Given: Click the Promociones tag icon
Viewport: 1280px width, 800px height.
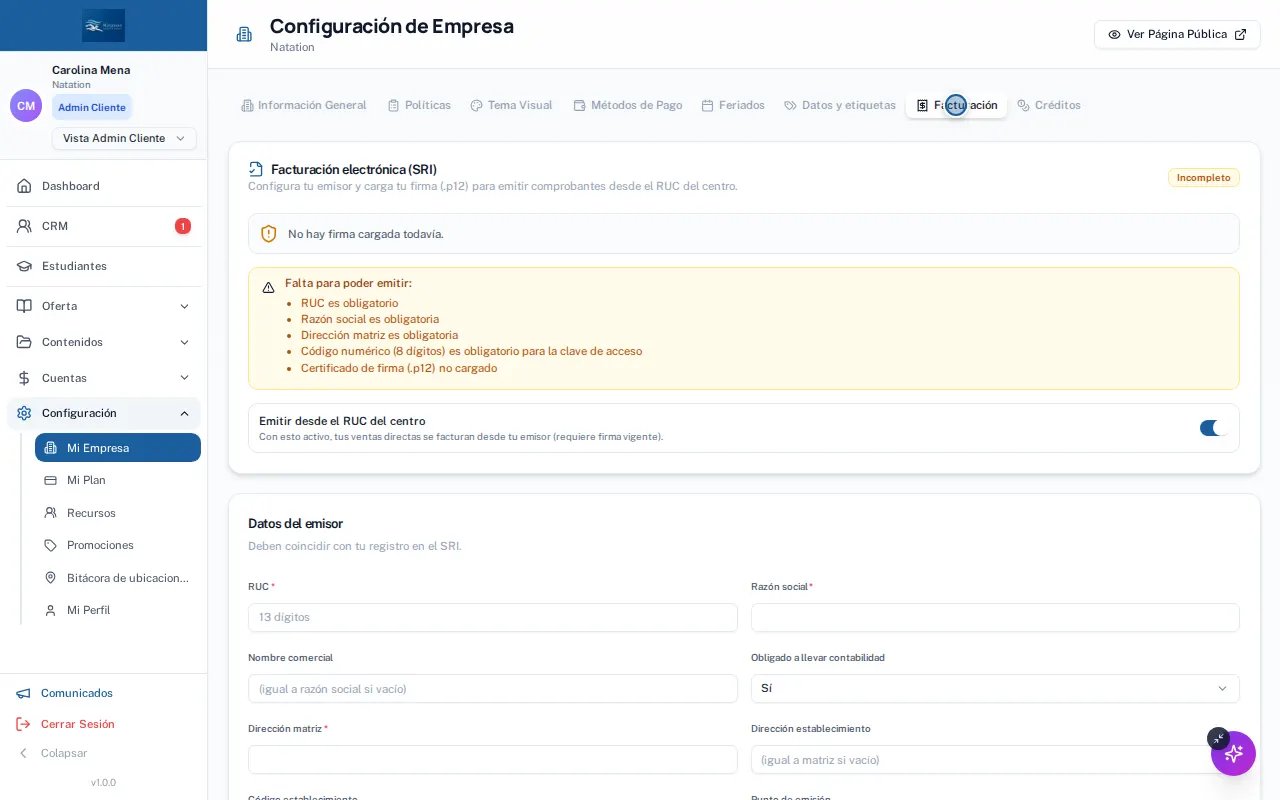Looking at the screenshot, I should point(50,545).
